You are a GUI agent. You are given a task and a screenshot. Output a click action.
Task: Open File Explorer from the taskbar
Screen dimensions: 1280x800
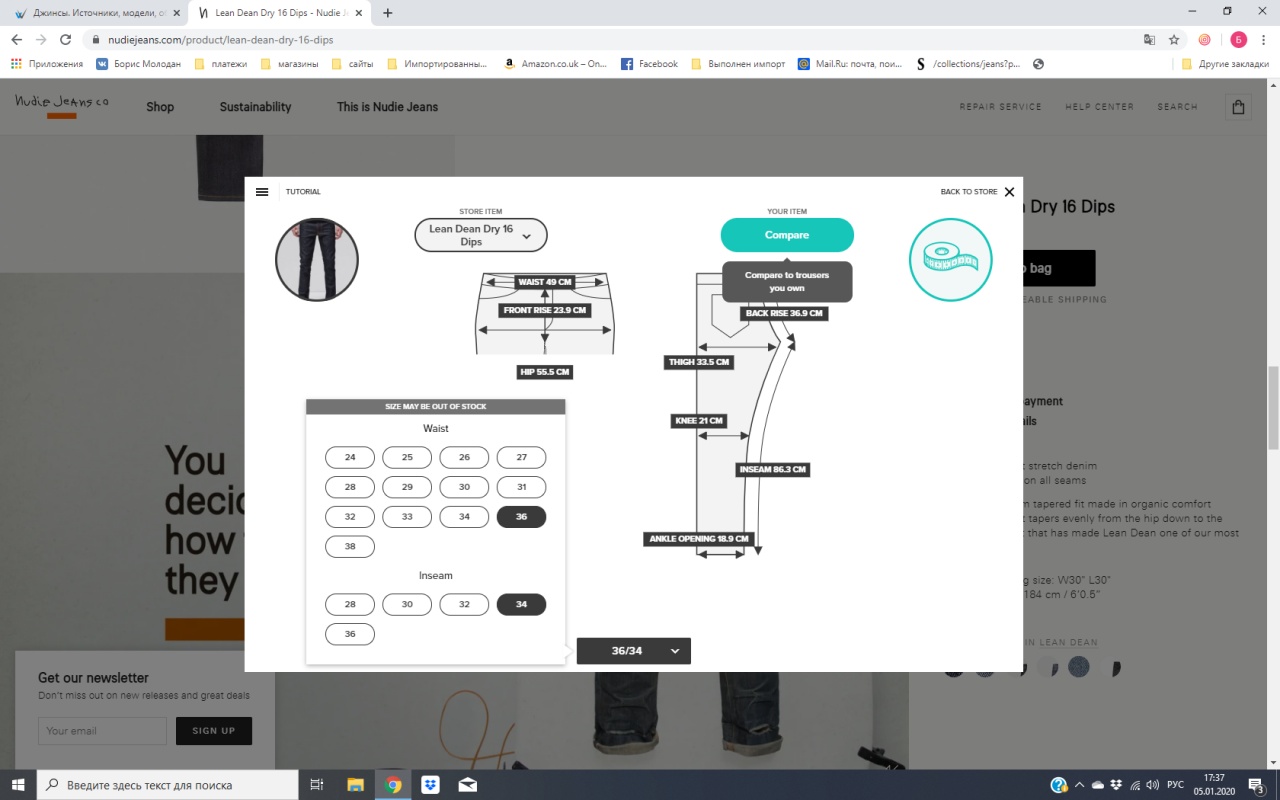355,785
